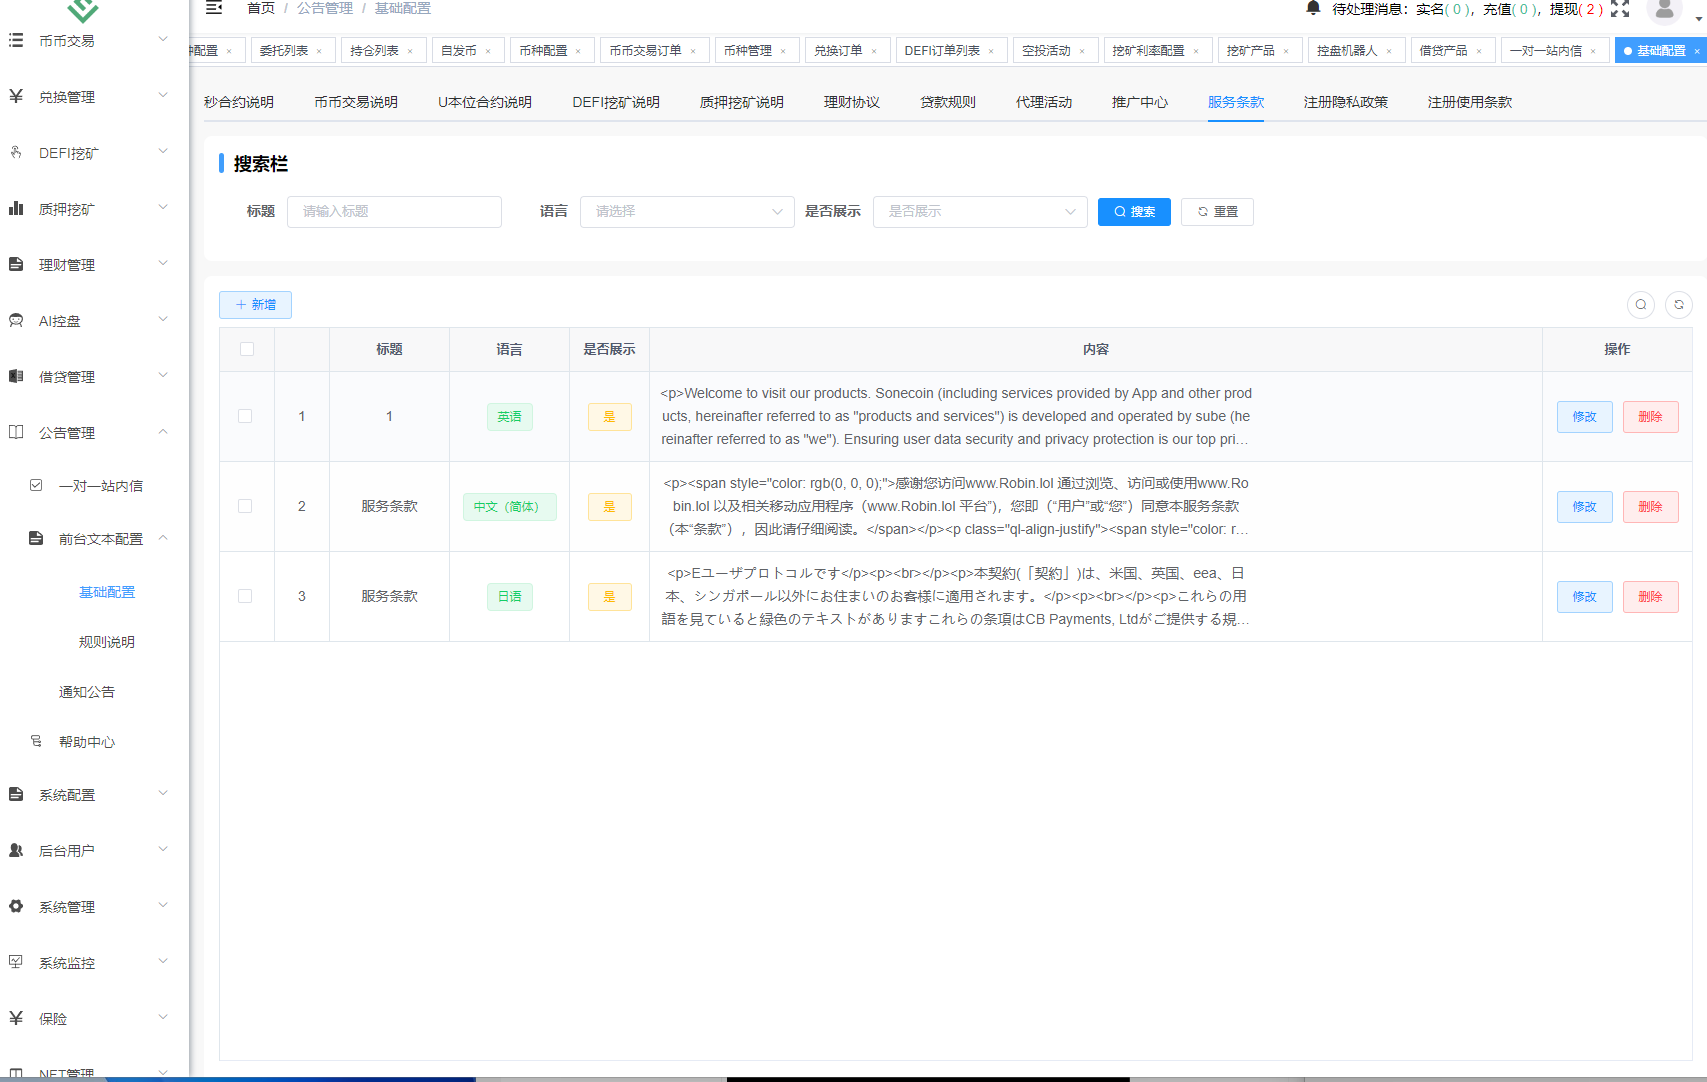Toggle search bar with magnifier circle icon
The image size is (1707, 1082).
(x=1641, y=305)
